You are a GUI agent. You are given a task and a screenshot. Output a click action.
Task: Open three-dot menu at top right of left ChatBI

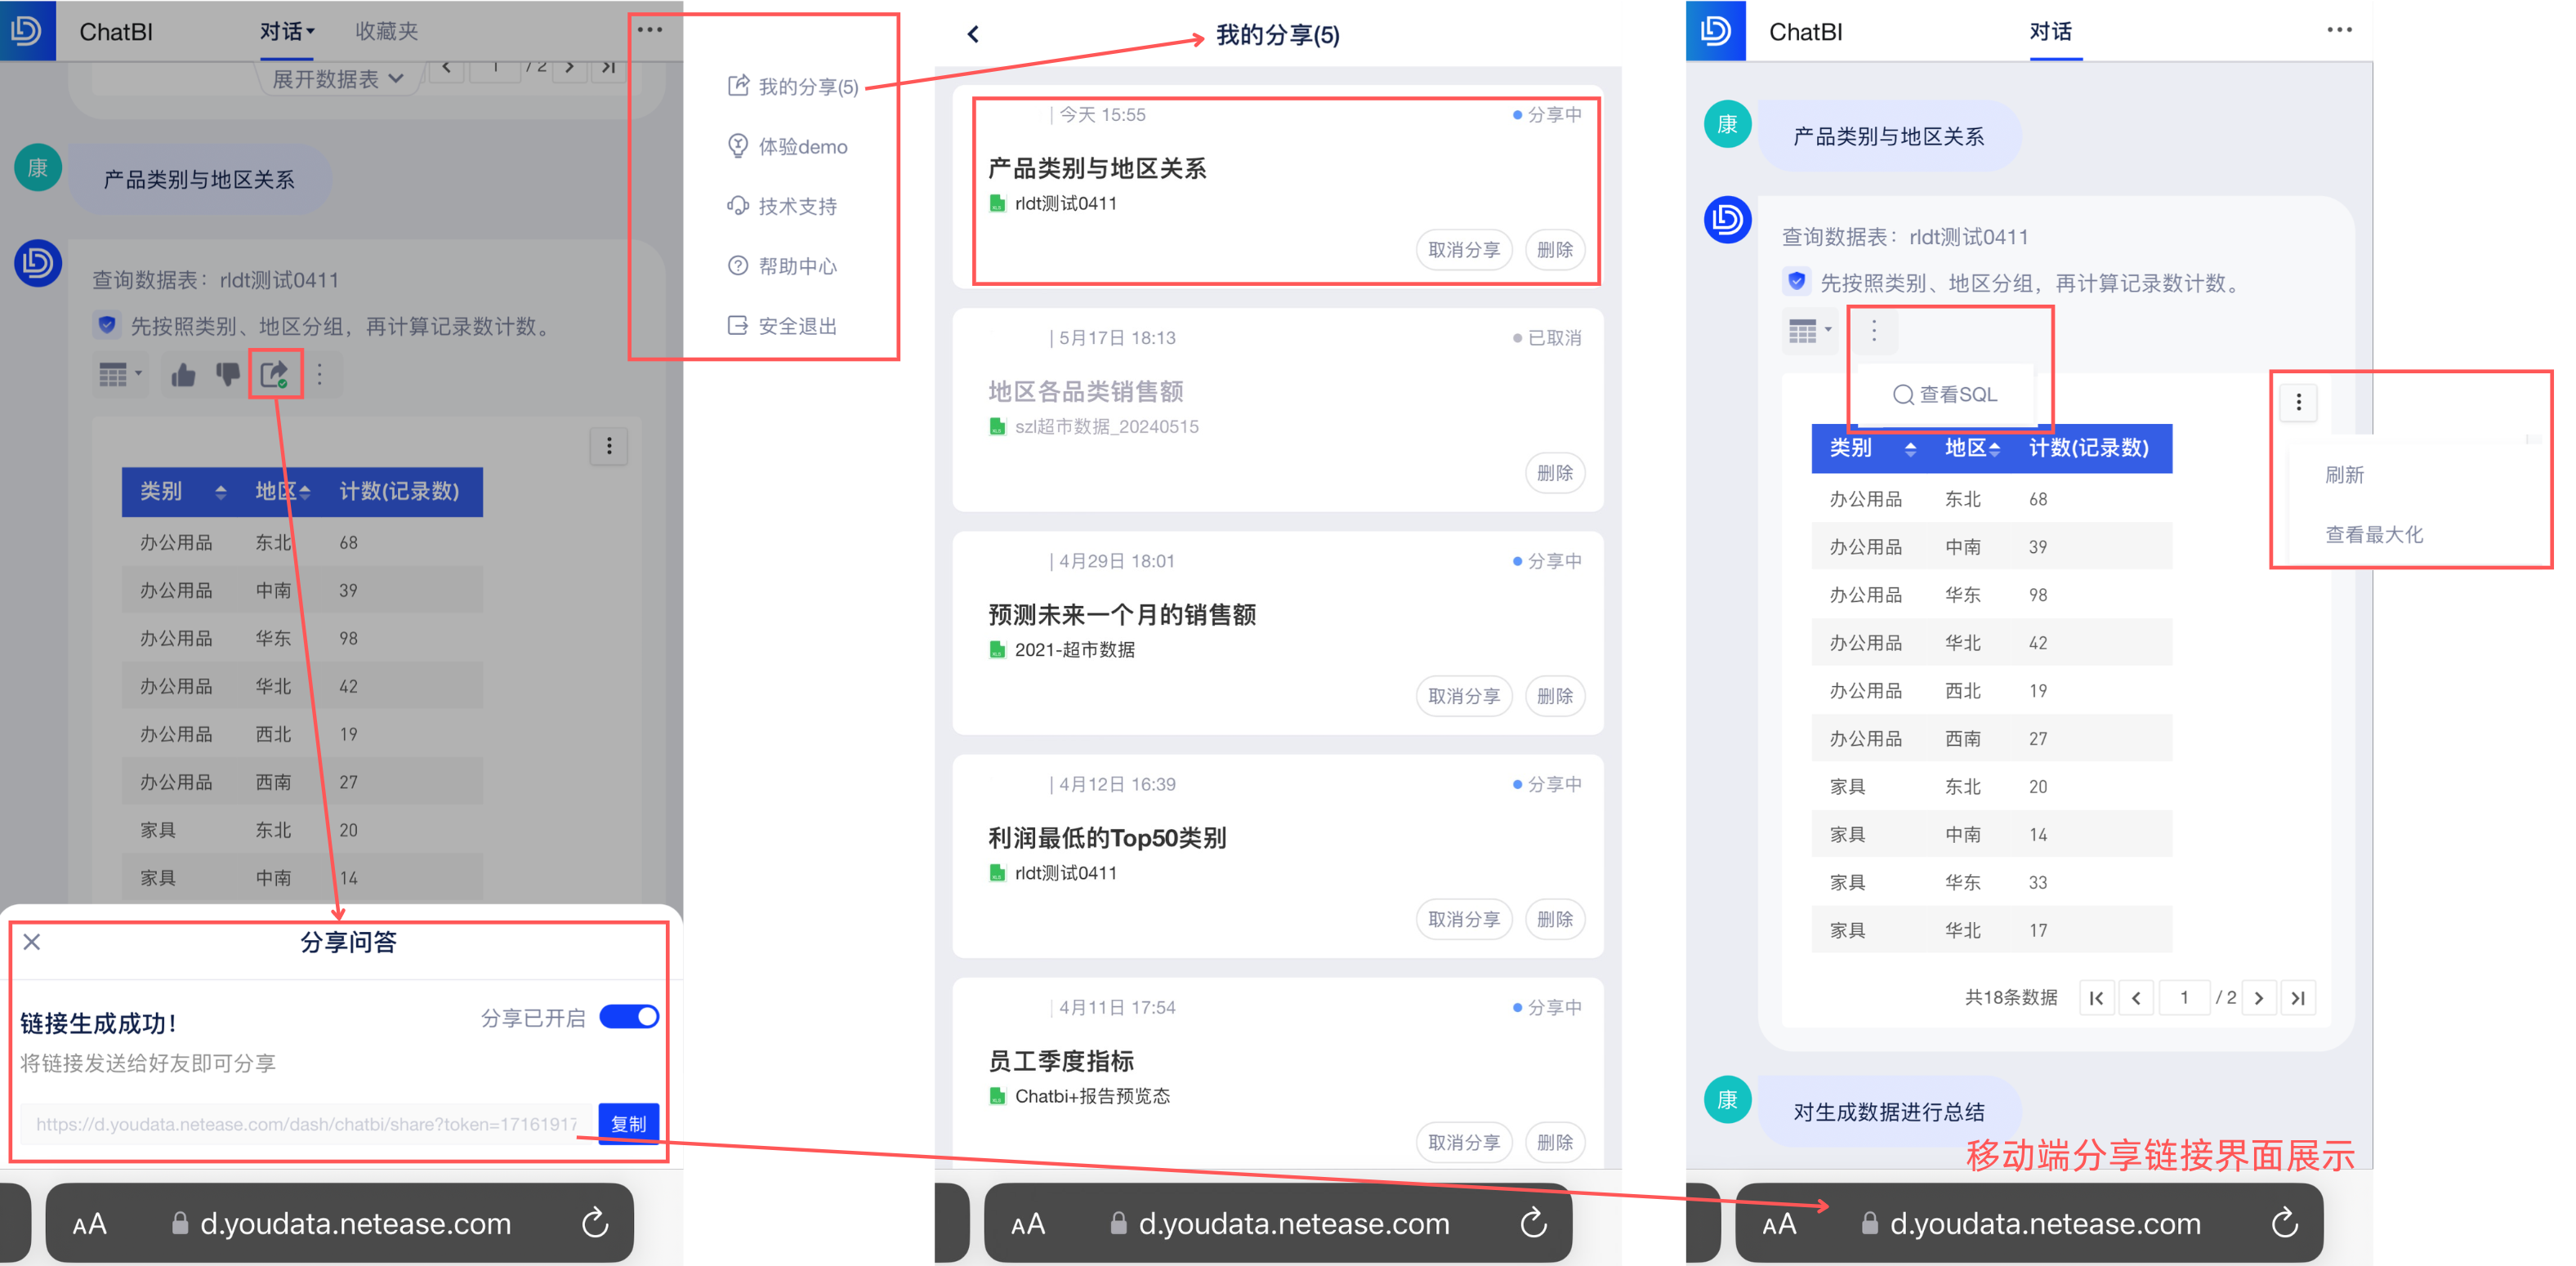650,30
